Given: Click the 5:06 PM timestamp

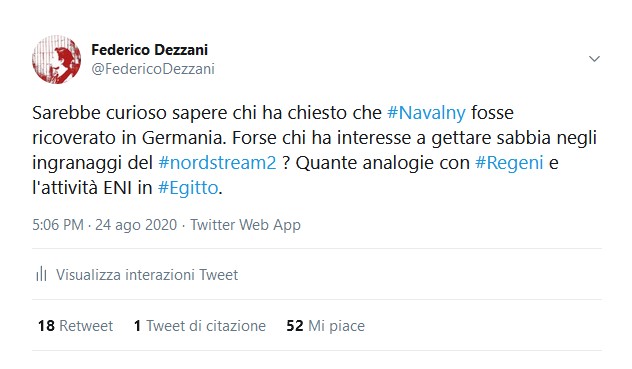Looking at the screenshot, I should tap(58, 225).
